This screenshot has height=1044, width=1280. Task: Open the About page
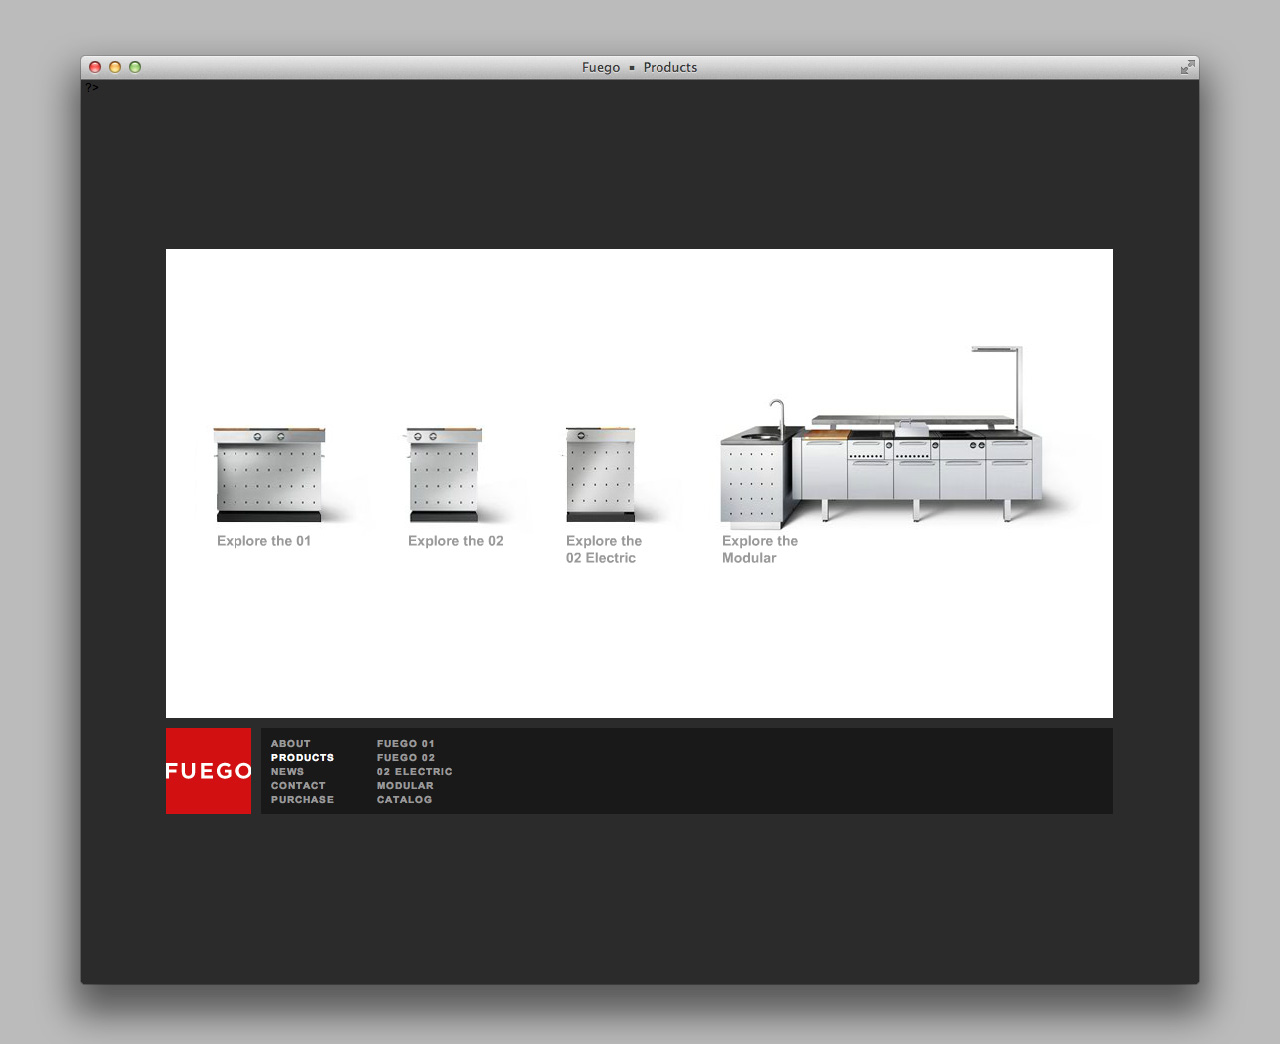point(290,744)
